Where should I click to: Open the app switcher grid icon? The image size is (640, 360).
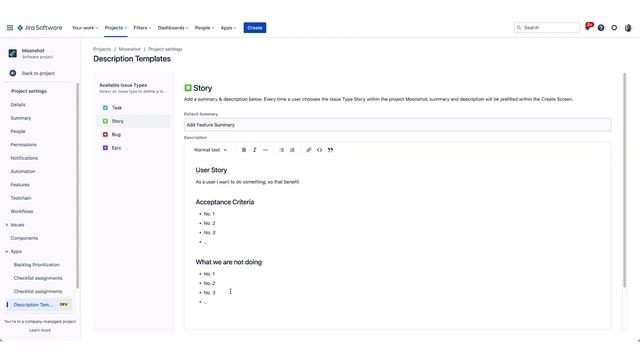(10, 28)
